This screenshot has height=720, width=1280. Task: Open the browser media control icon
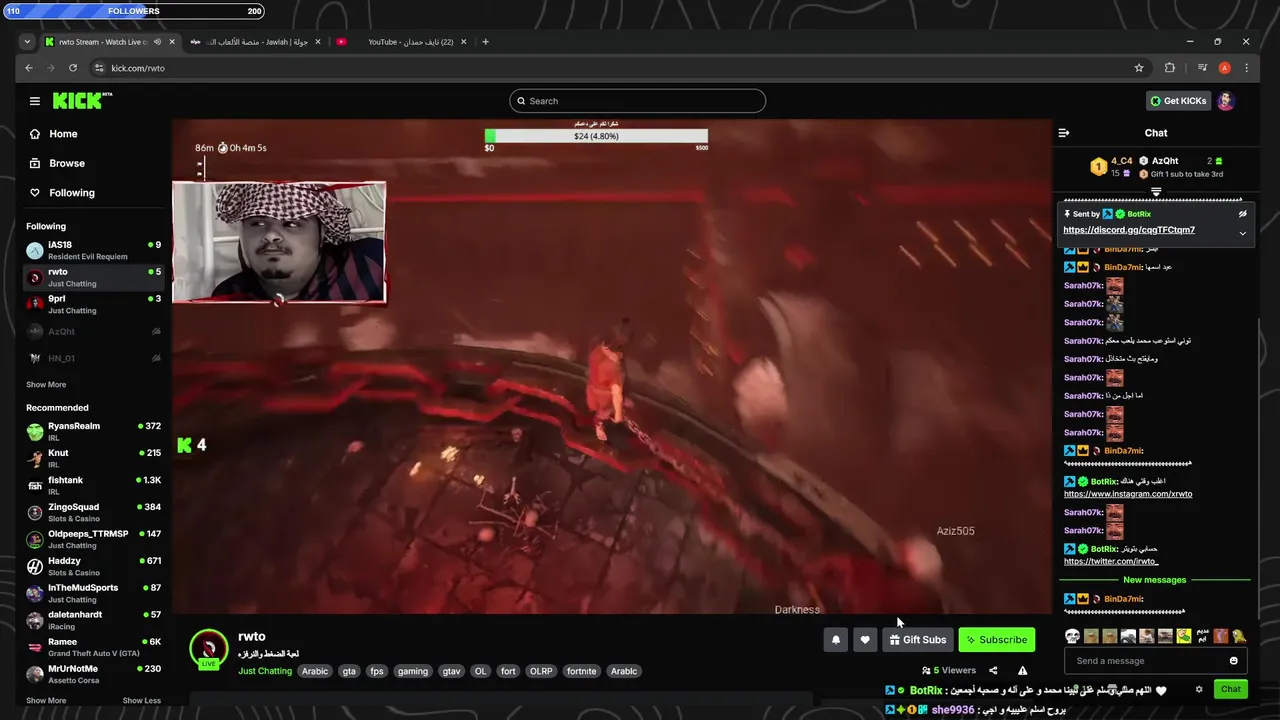click(1202, 68)
